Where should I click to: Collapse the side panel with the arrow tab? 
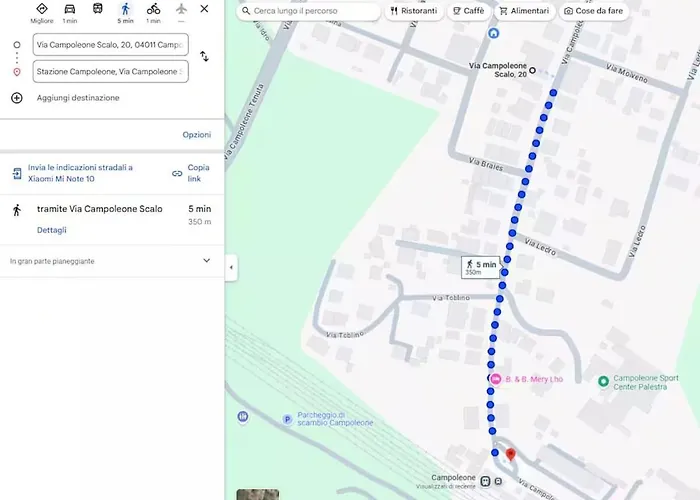pos(231,267)
